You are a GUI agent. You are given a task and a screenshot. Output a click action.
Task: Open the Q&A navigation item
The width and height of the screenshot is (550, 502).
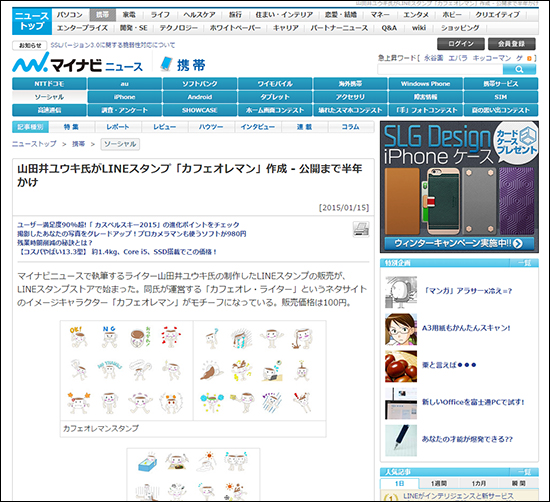coord(389,28)
